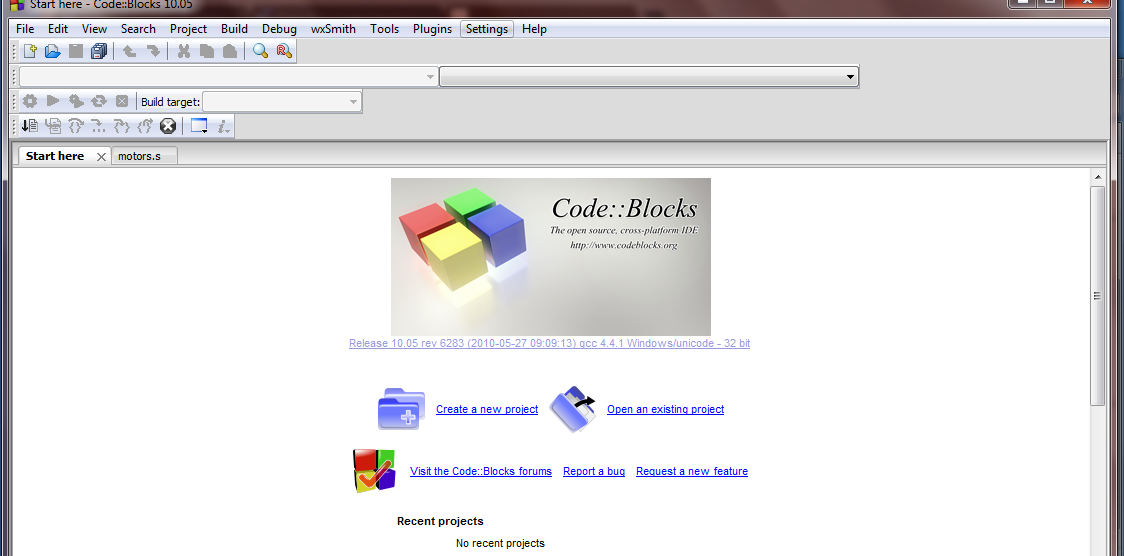The width and height of the screenshot is (1124, 556).
Task: Open the Debug menu
Action: pyautogui.click(x=280, y=29)
